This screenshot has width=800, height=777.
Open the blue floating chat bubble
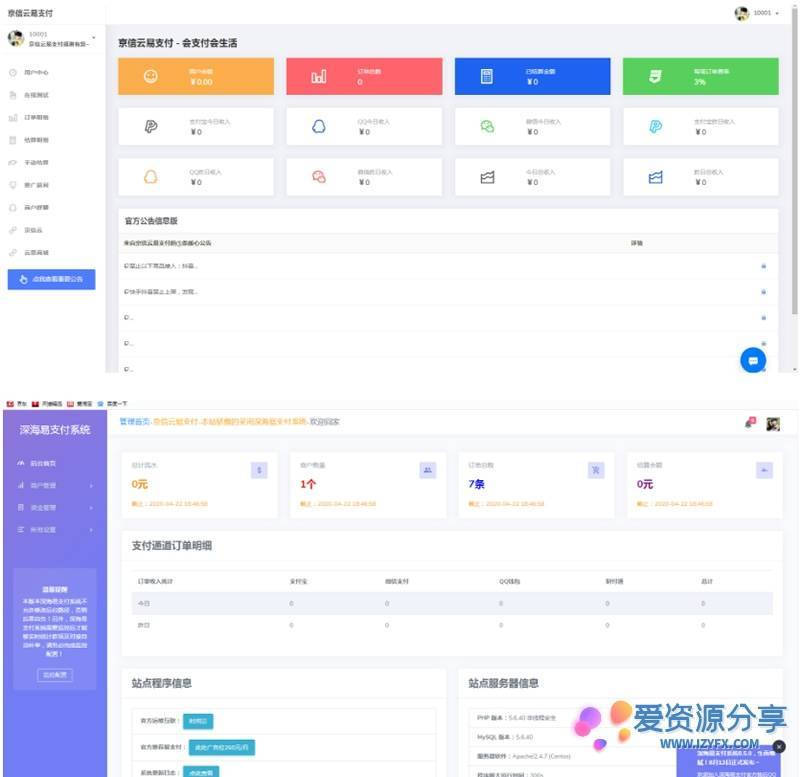[753, 360]
